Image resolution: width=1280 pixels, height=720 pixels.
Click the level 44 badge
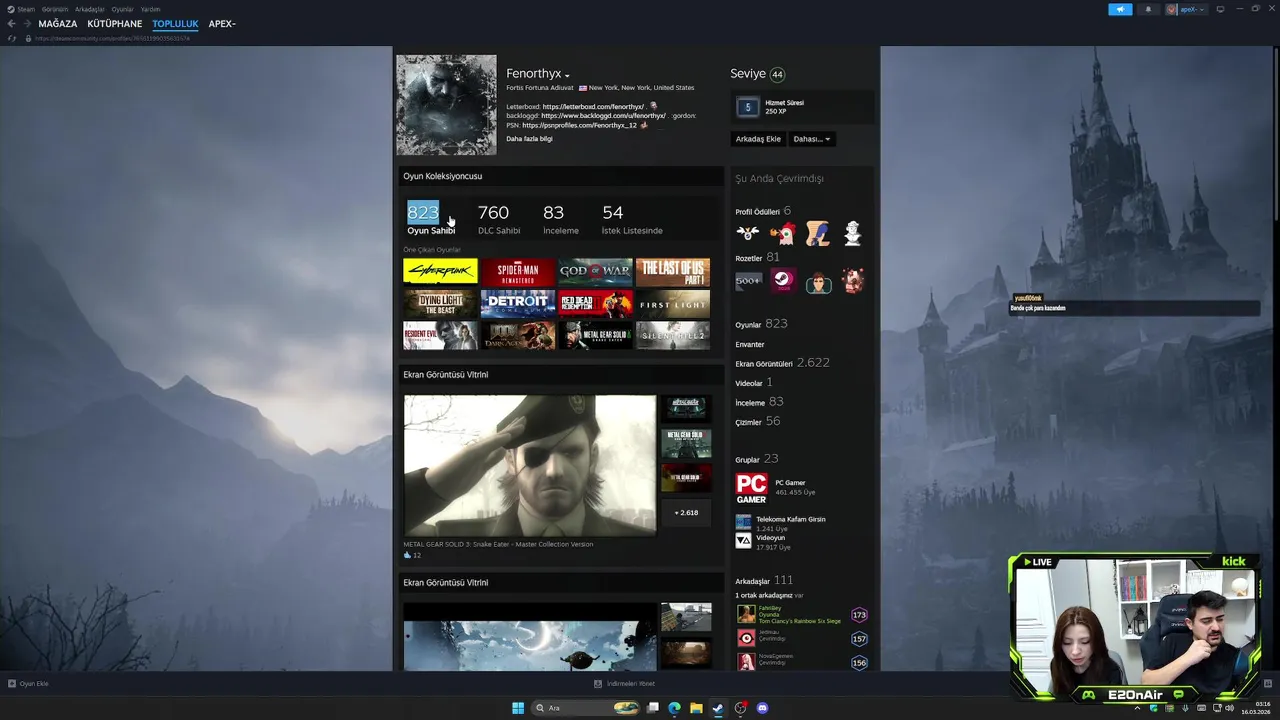click(777, 74)
